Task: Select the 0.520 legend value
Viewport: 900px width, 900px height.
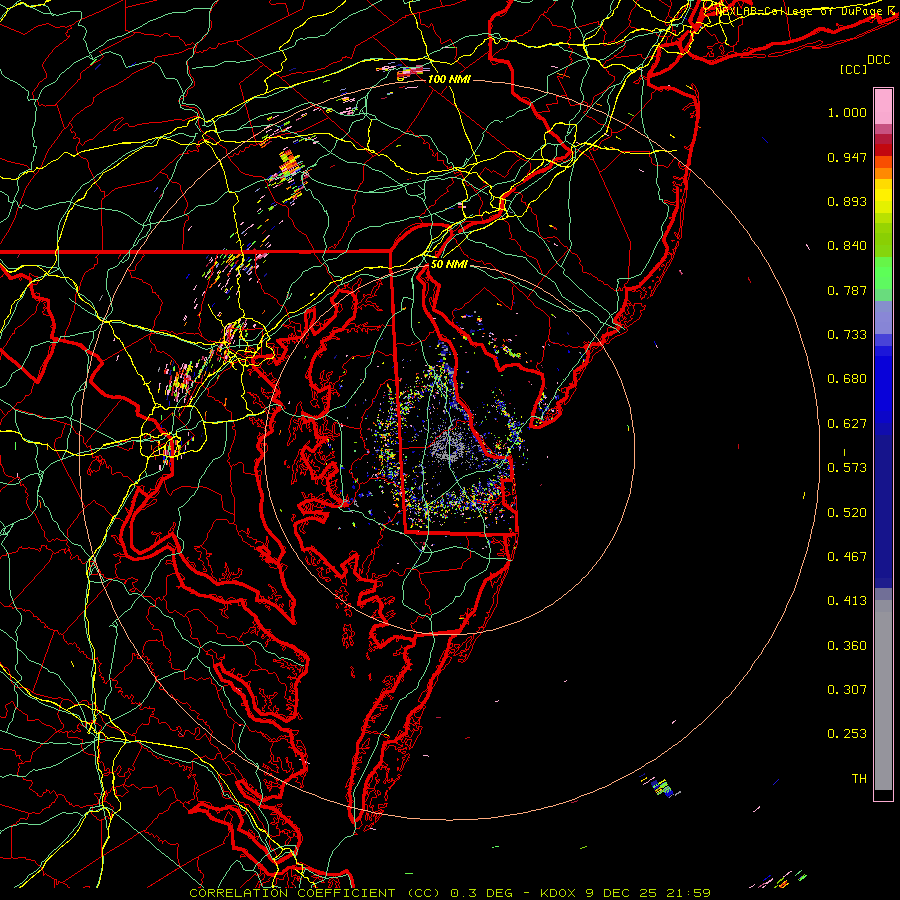Action: (847, 513)
